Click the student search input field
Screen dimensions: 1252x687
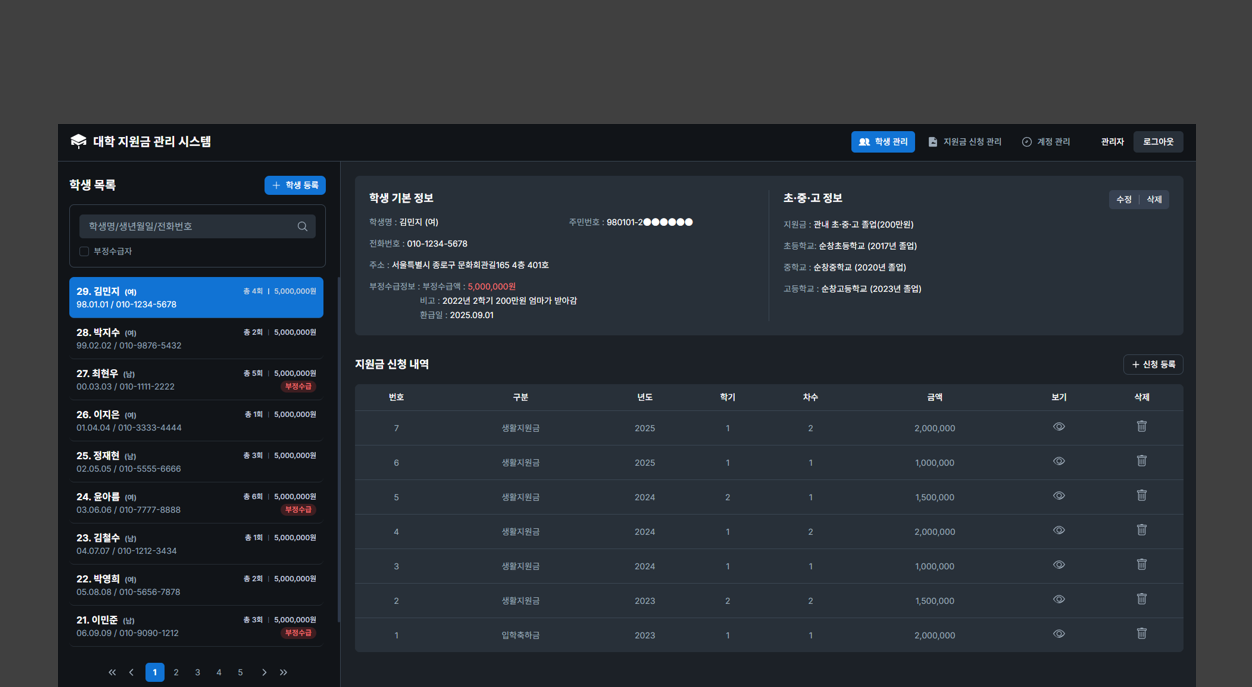188,227
